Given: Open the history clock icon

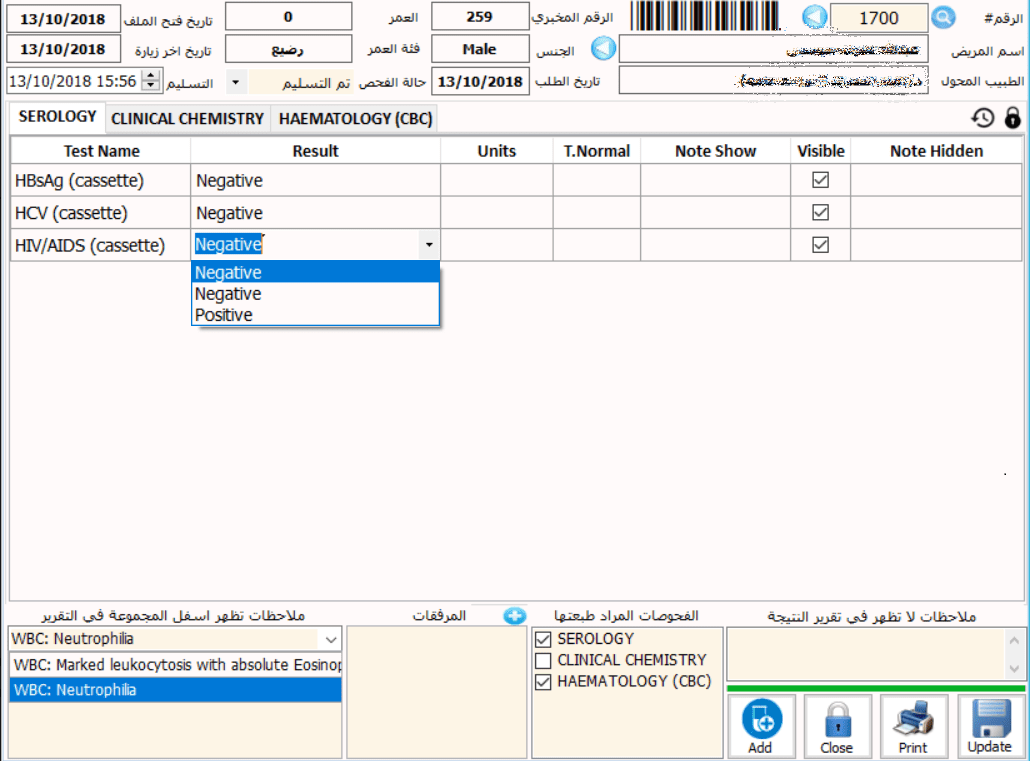Looking at the screenshot, I should [983, 118].
